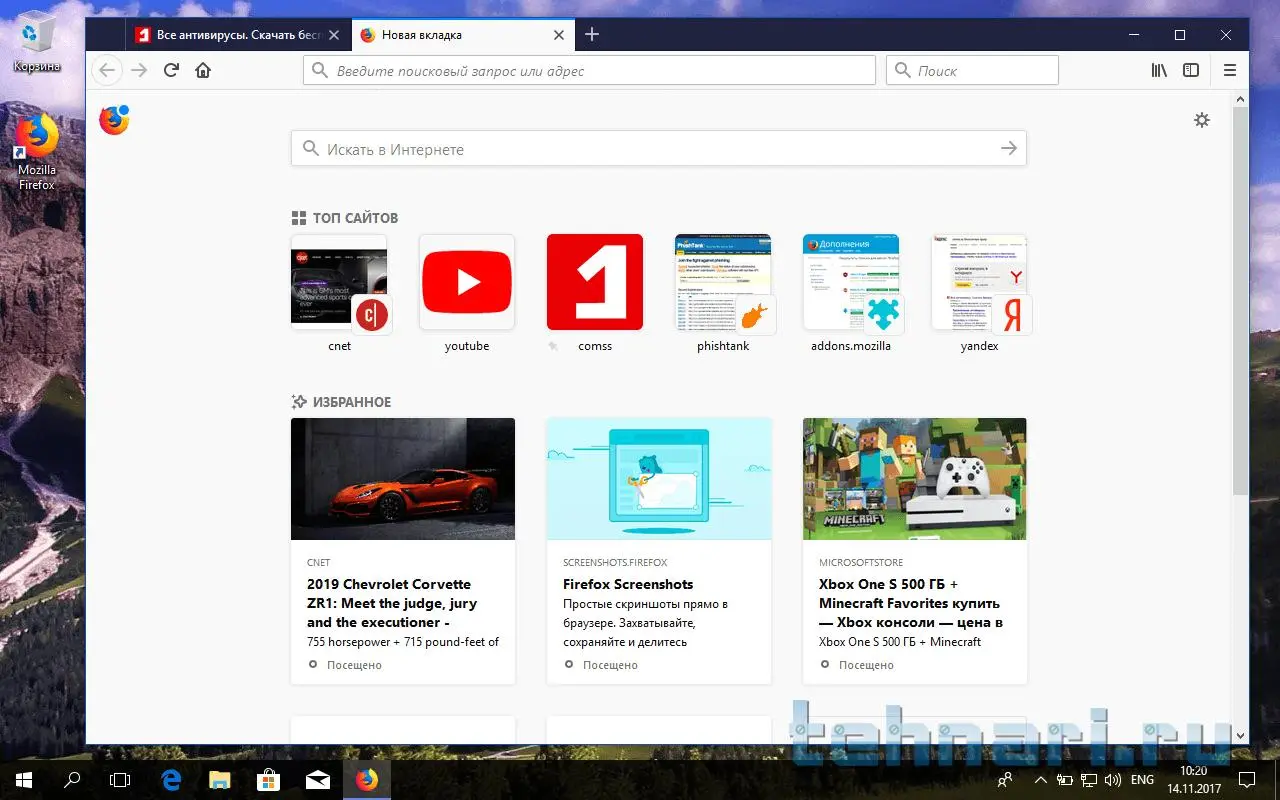
Task: Open Microsoft Store from the taskbar
Action: [268, 779]
